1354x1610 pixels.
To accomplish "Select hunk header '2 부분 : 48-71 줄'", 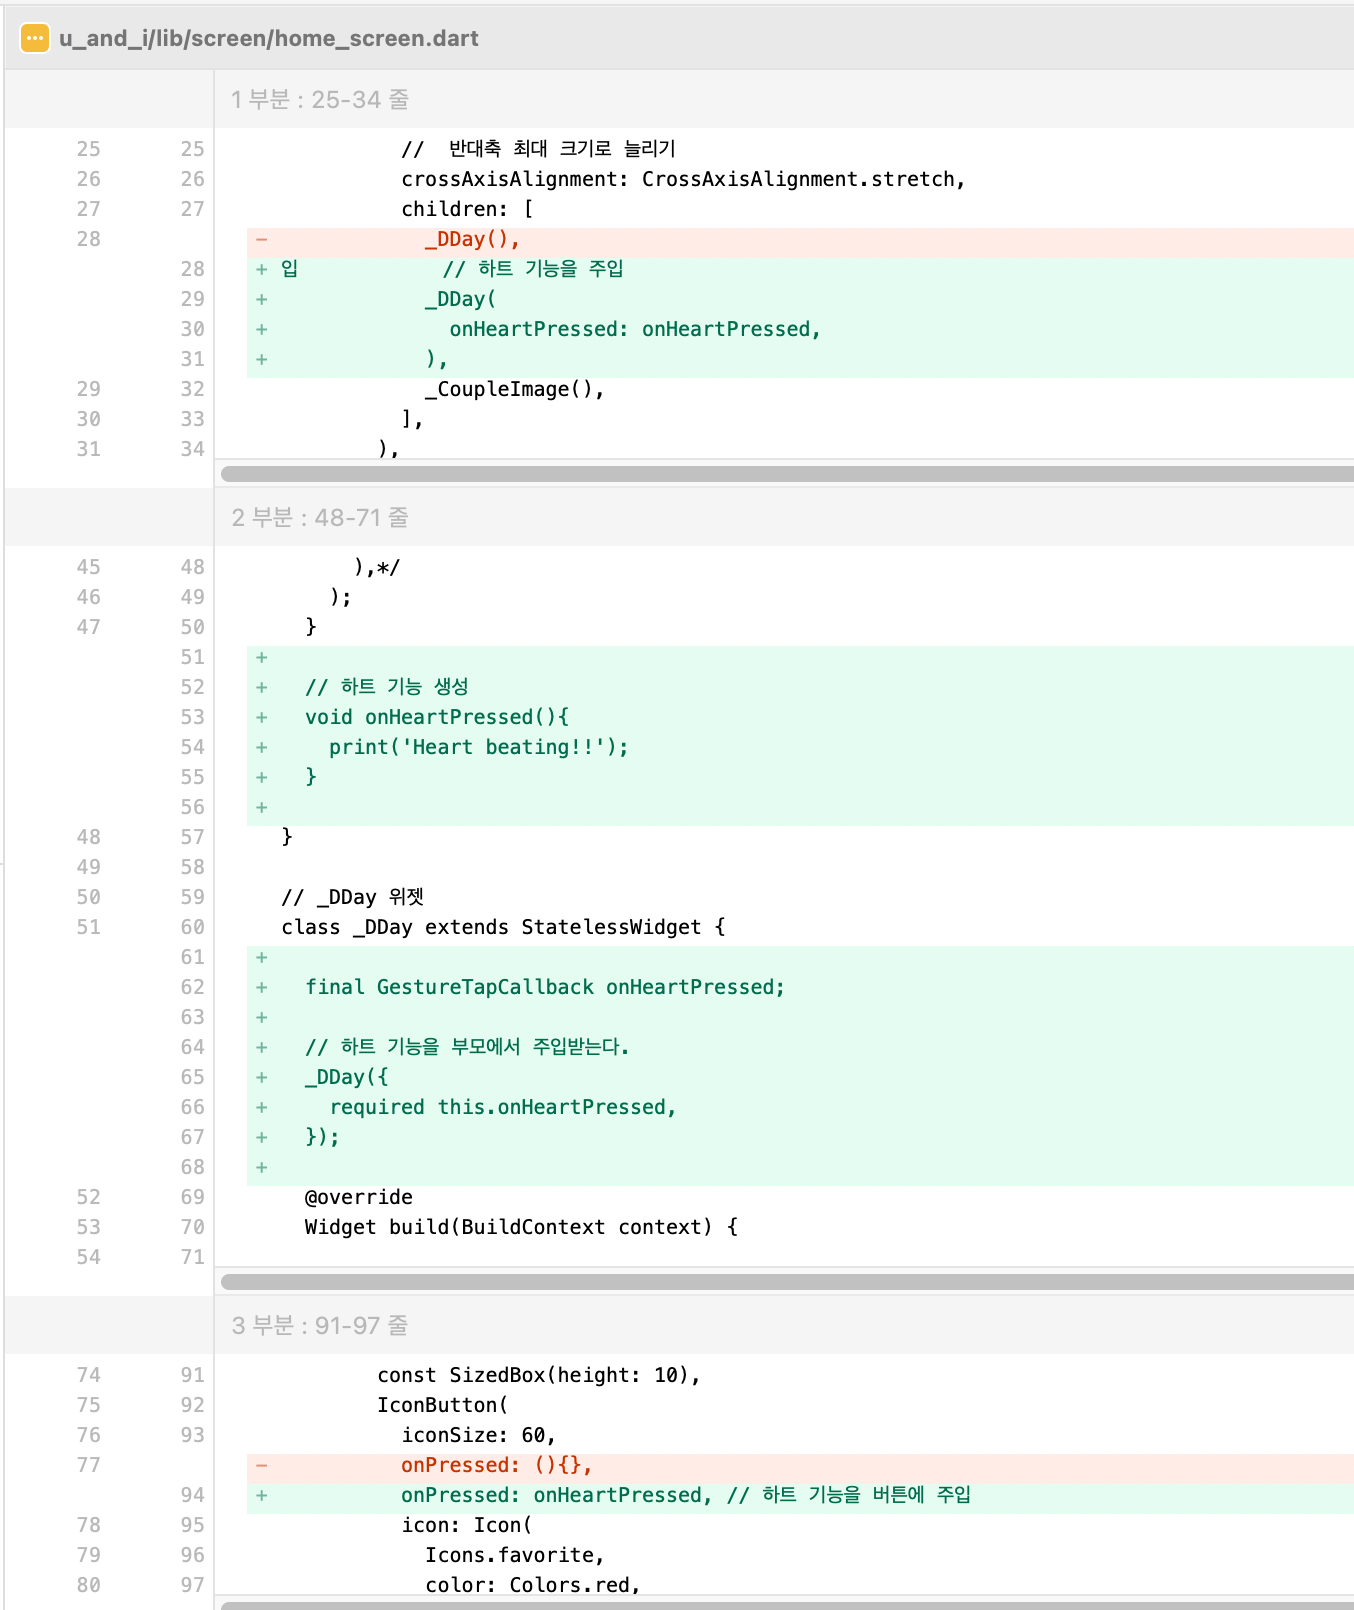I will [320, 518].
